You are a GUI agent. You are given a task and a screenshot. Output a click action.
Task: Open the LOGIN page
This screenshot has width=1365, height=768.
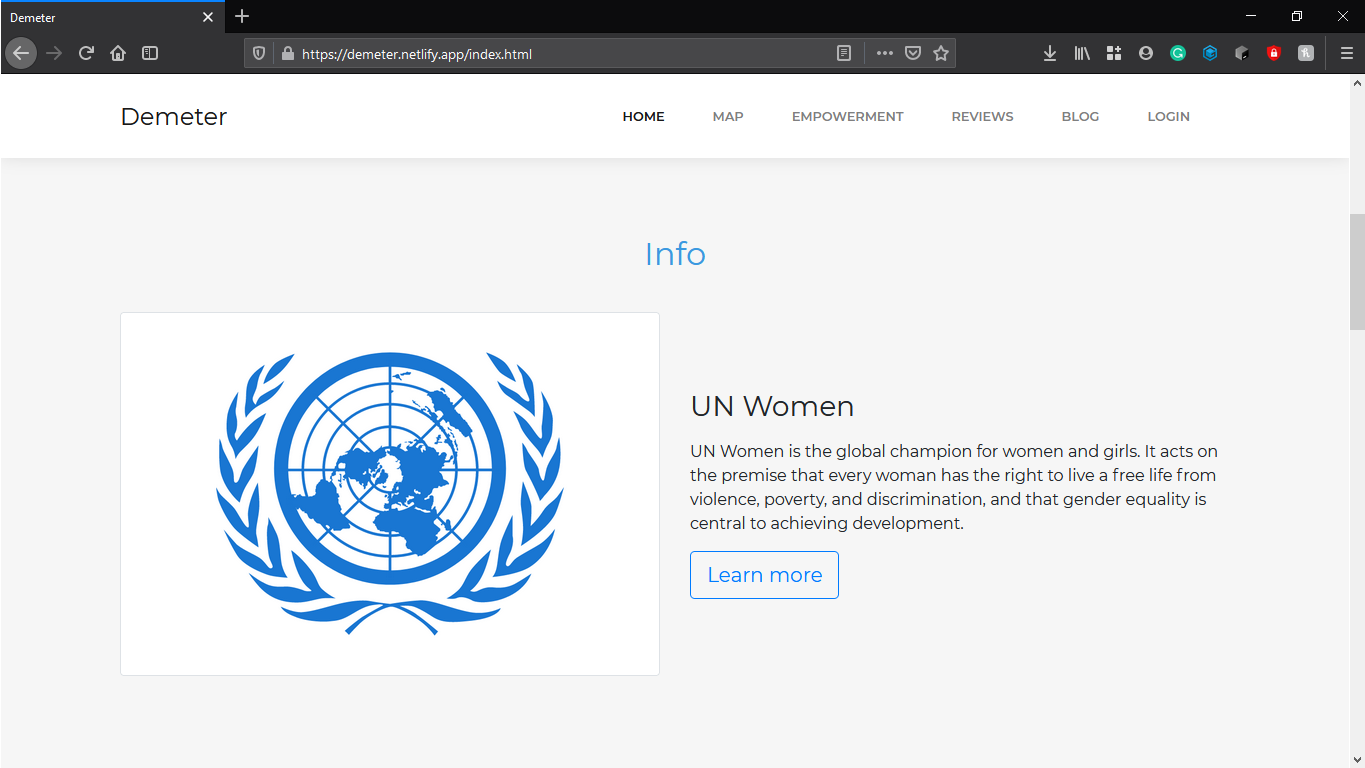(x=1168, y=116)
